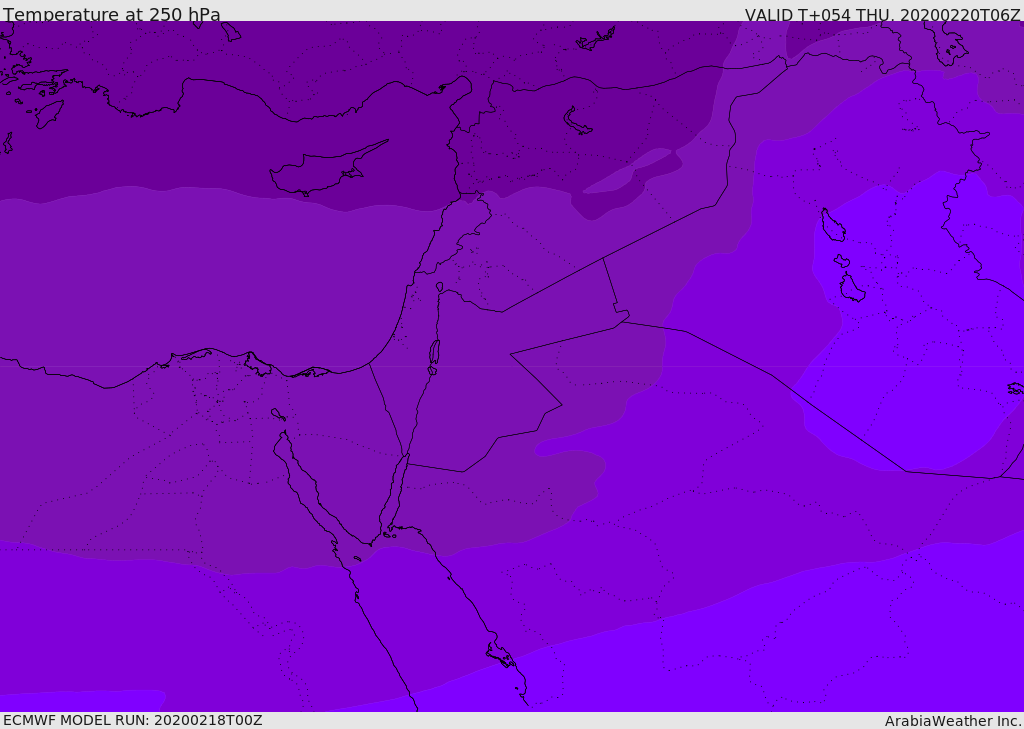Click the Dead Sea outline on the map
Viewport: 1024px width, 729px height.
click(434, 354)
